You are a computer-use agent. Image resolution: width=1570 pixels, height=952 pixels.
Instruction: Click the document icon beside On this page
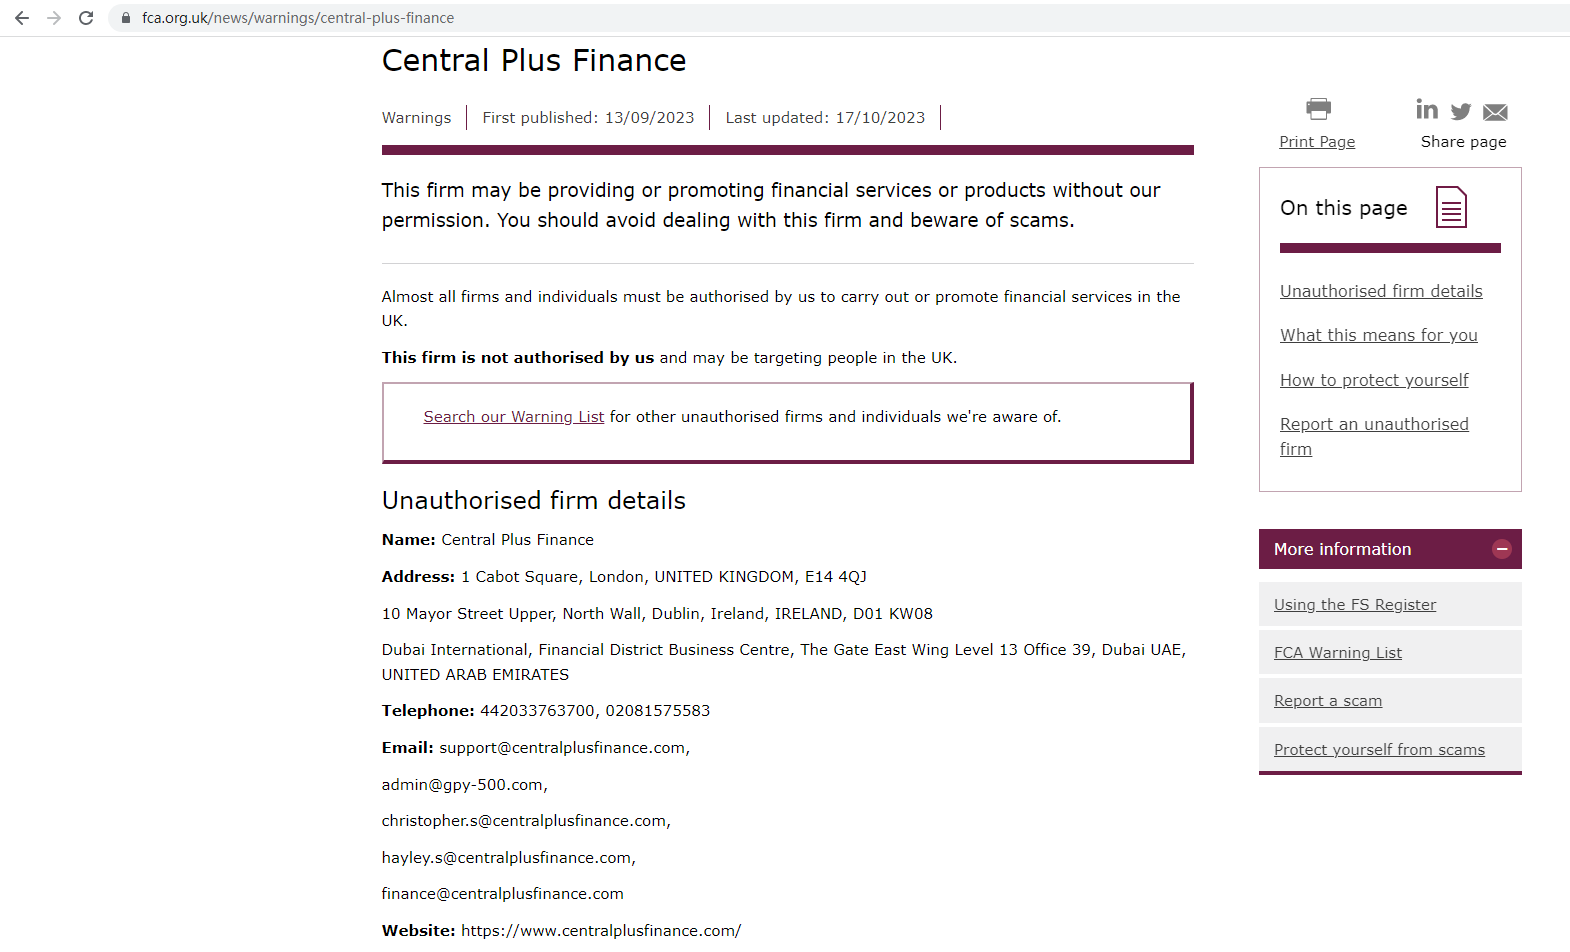point(1451,207)
